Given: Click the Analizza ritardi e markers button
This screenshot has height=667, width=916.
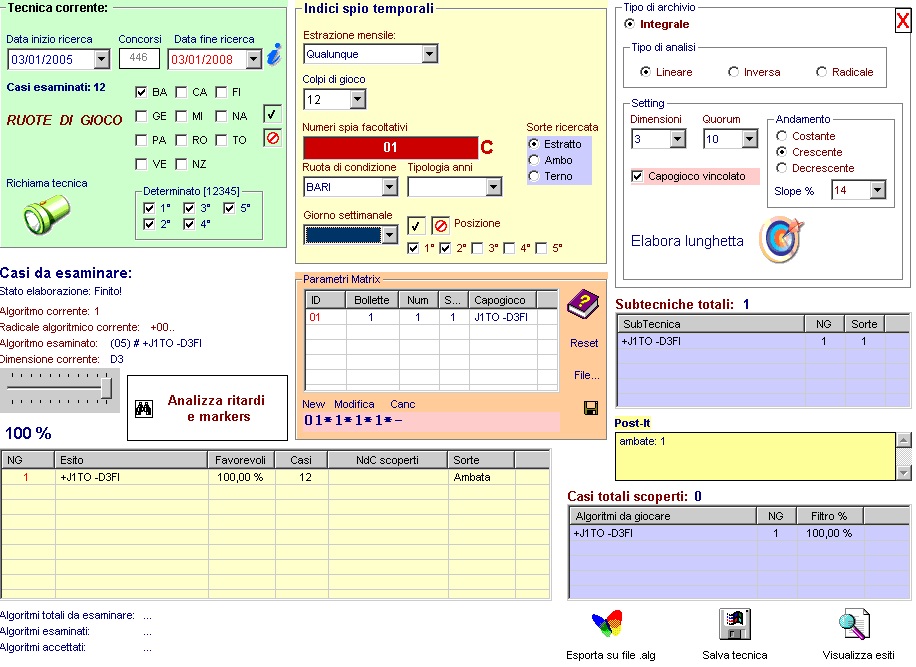Looking at the screenshot, I should pos(207,408).
